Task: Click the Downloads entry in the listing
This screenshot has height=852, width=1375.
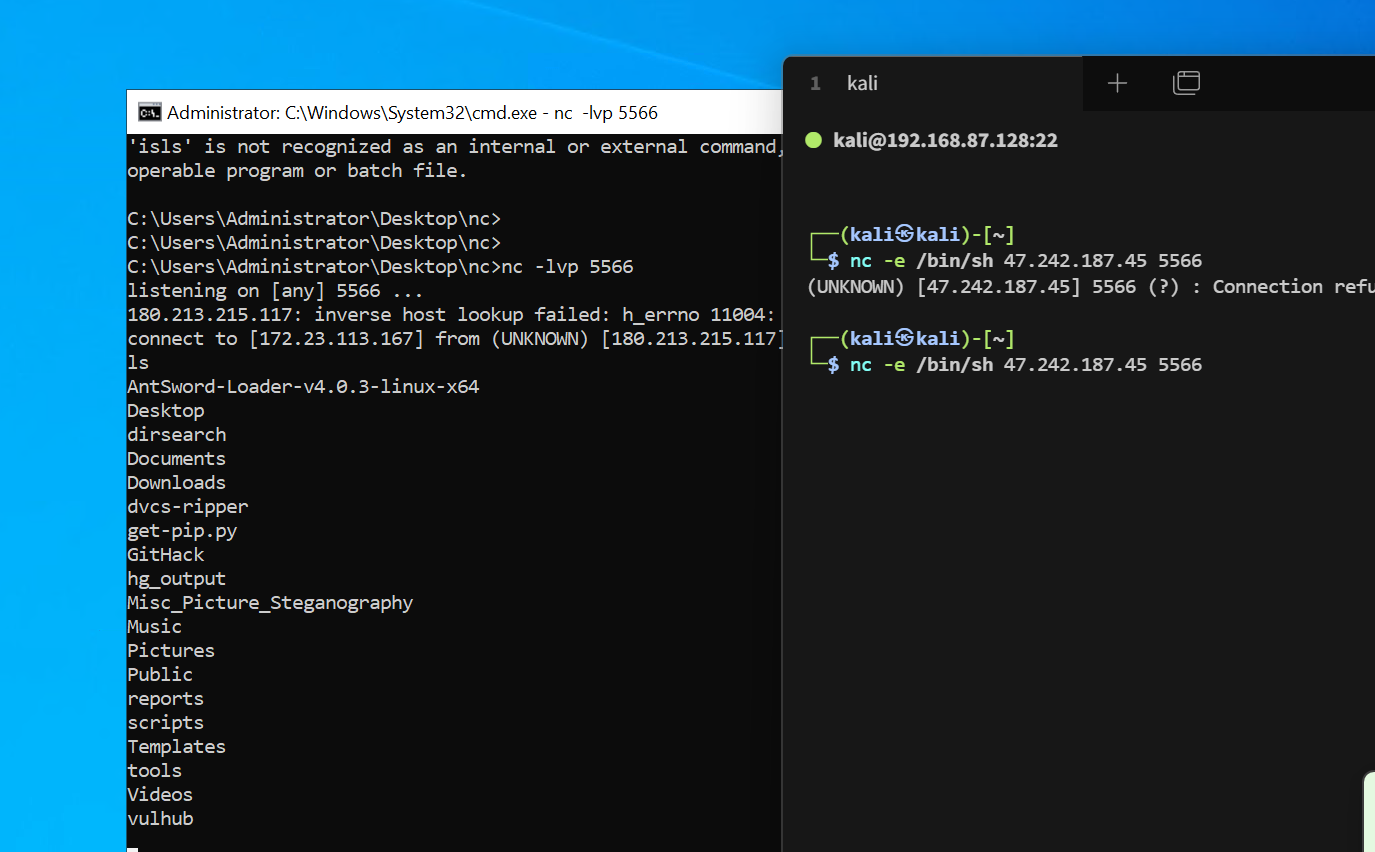Action: coord(177,483)
